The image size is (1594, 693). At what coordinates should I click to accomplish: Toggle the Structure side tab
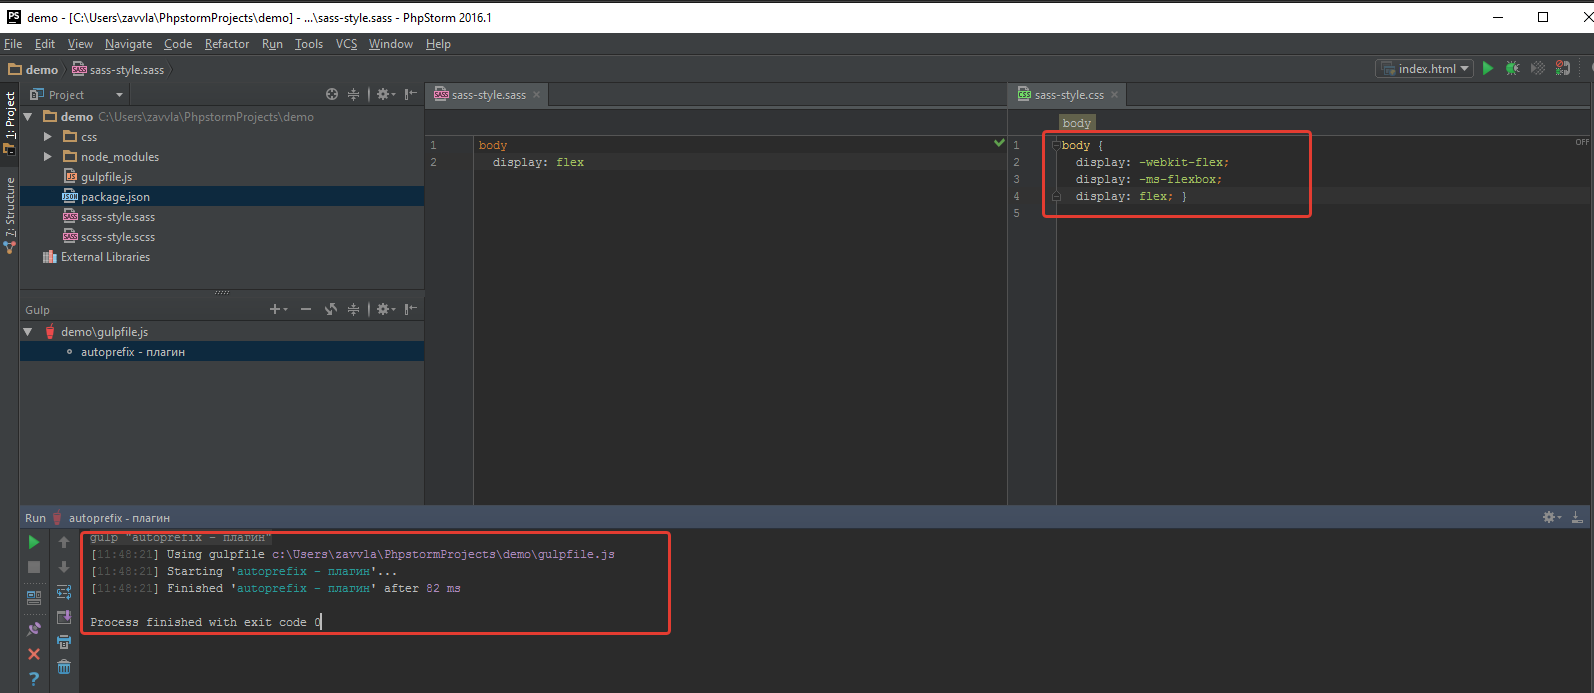click(x=10, y=216)
